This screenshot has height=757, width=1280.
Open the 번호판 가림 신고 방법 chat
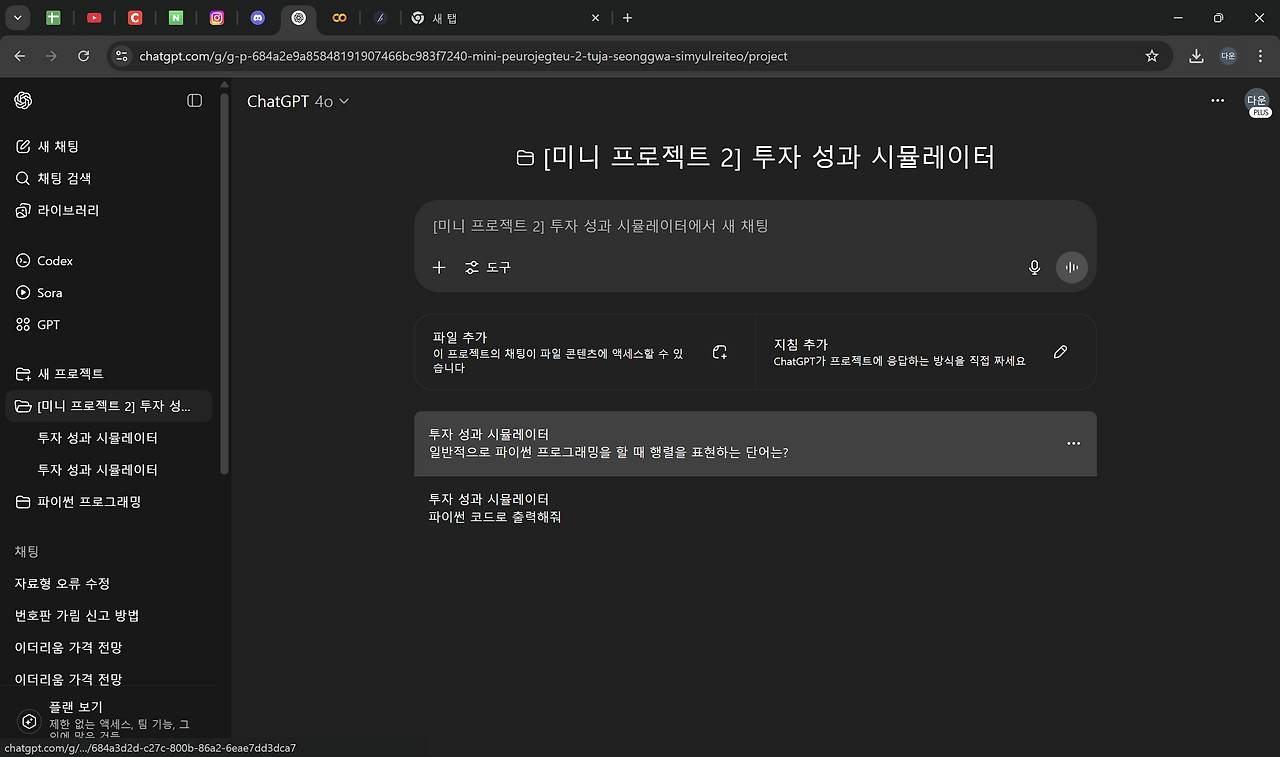point(109,615)
